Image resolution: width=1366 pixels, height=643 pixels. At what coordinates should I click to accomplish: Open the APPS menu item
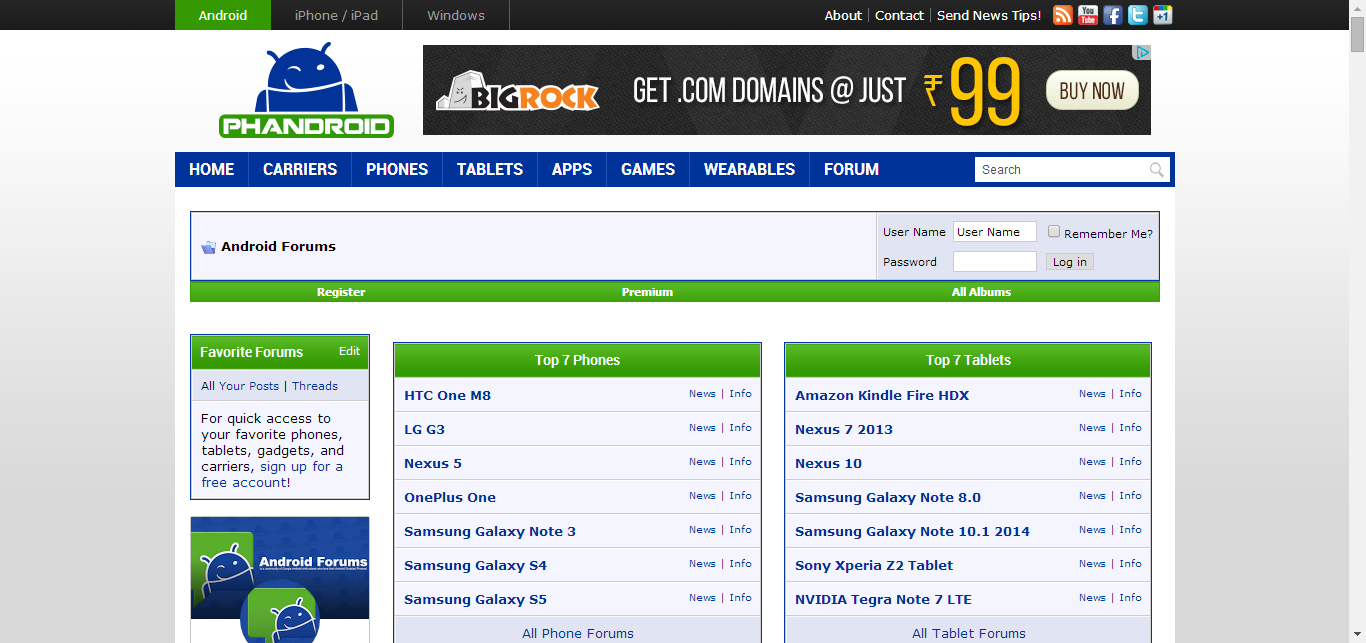pos(572,169)
